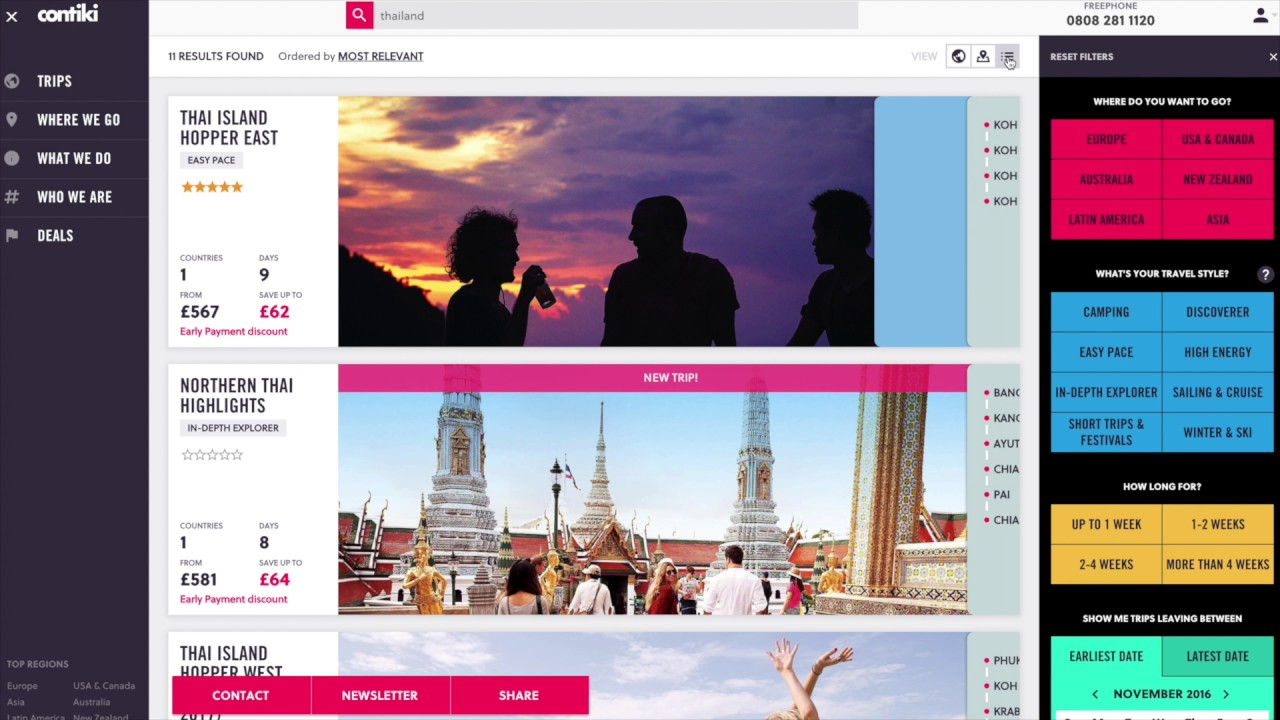
Task: Toggle the USA & Canada filter
Action: [1218, 140]
